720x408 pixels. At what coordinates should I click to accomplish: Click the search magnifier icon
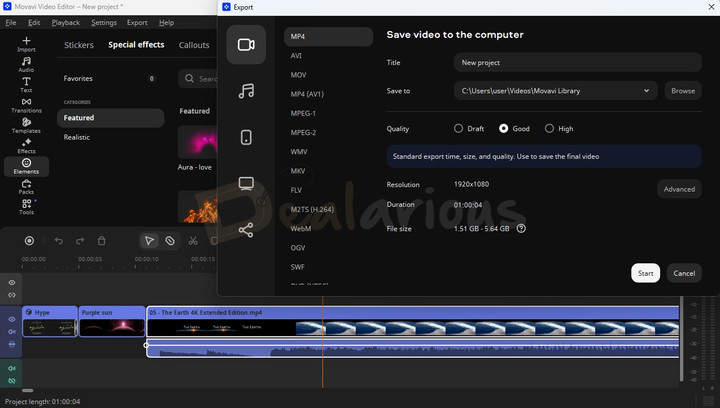click(189, 78)
